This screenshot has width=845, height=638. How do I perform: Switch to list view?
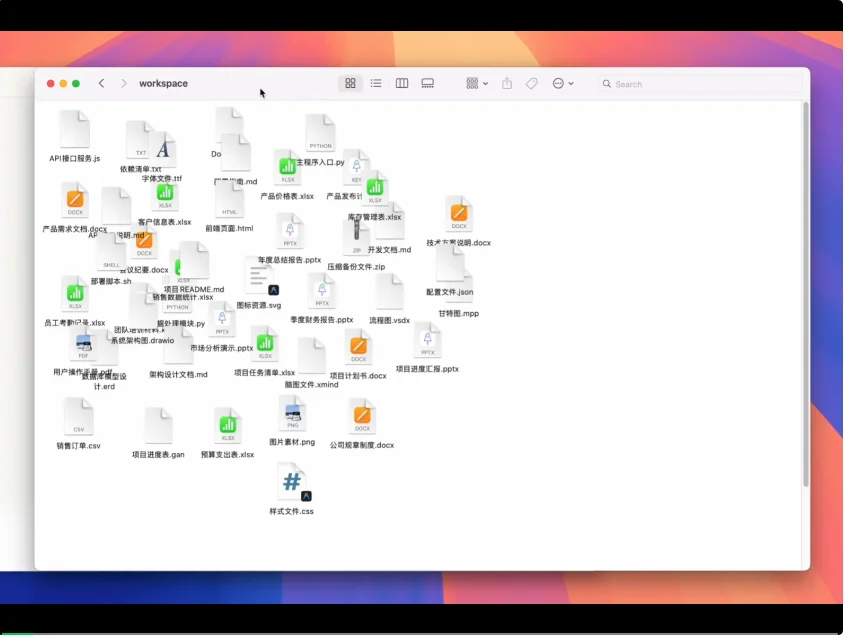pos(376,84)
